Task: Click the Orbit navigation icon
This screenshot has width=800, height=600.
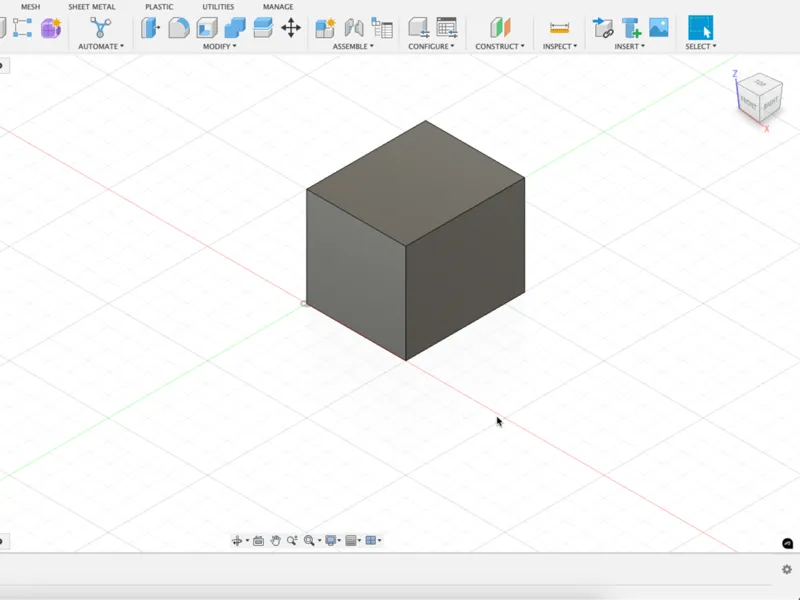Action: 237,541
